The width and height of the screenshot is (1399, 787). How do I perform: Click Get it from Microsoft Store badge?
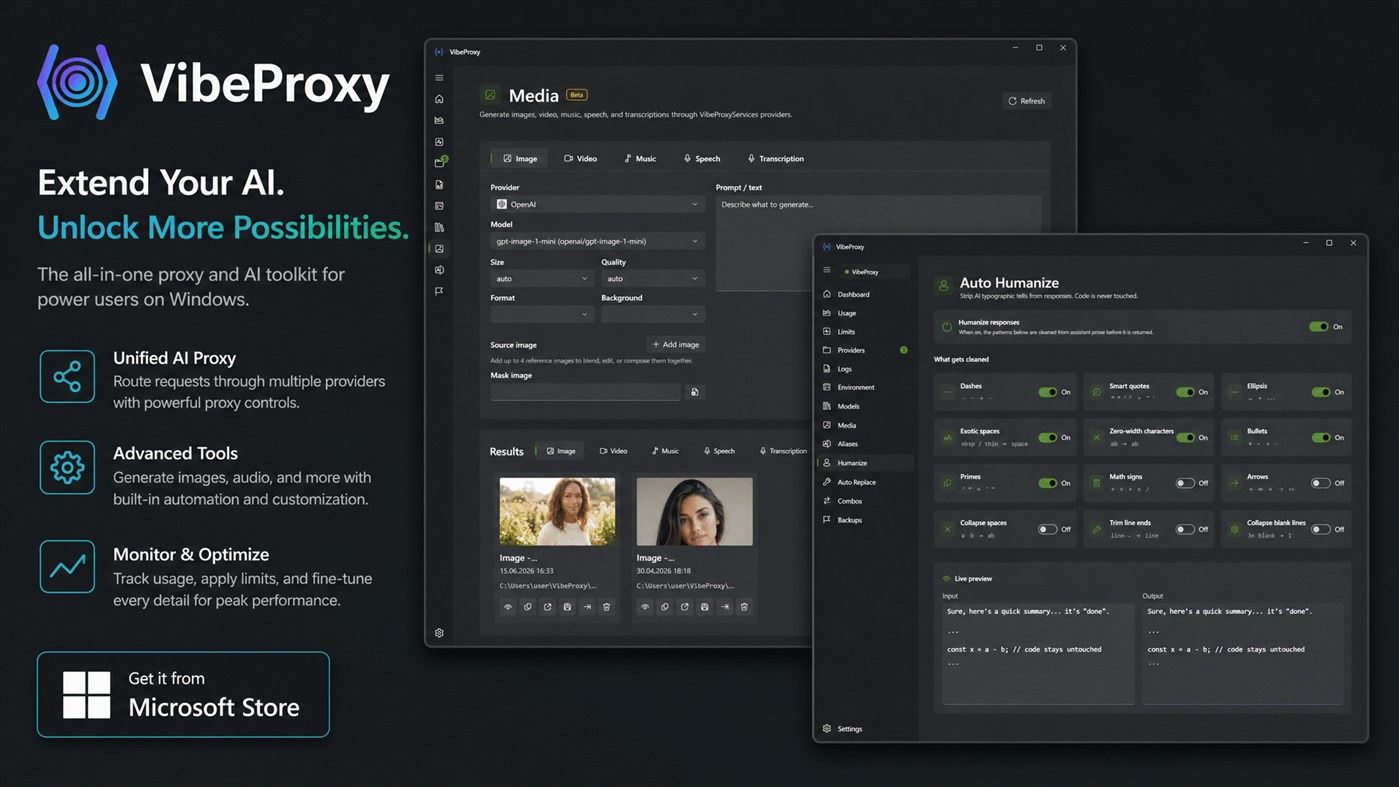[183, 694]
